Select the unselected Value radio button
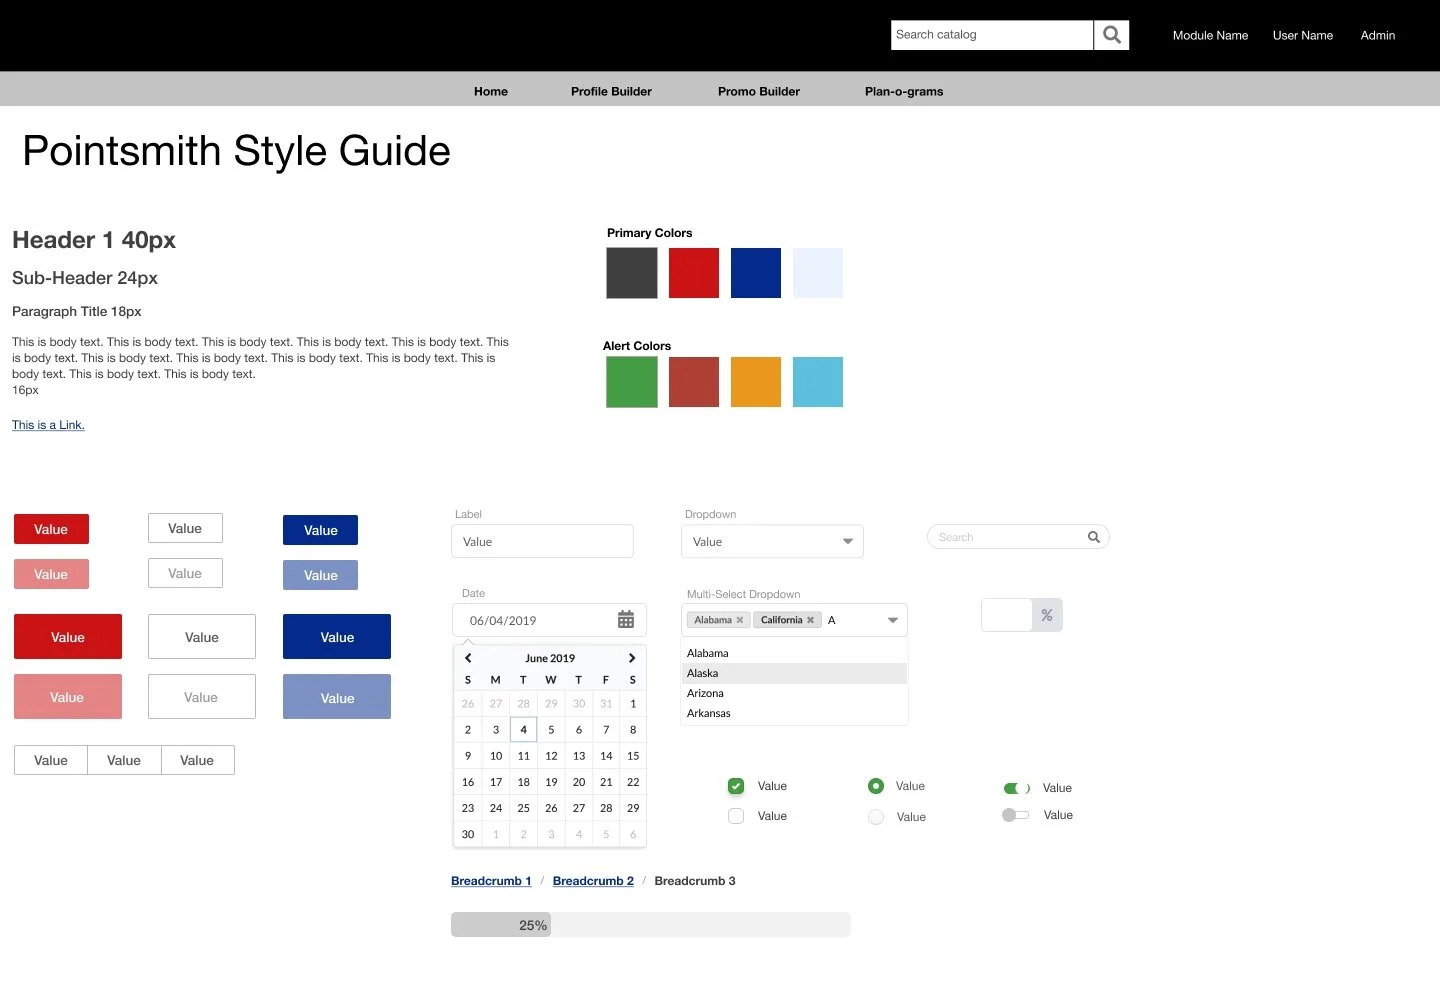This screenshot has height=992, width=1440. tap(876, 817)
